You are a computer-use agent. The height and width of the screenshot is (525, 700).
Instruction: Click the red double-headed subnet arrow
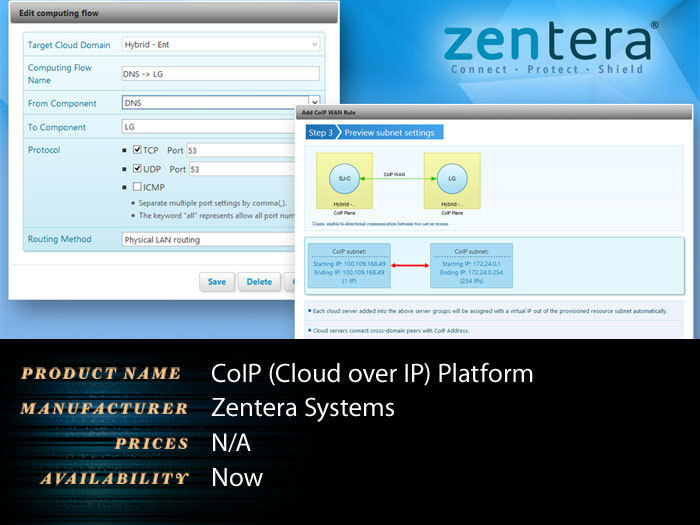tap(410, 266)
